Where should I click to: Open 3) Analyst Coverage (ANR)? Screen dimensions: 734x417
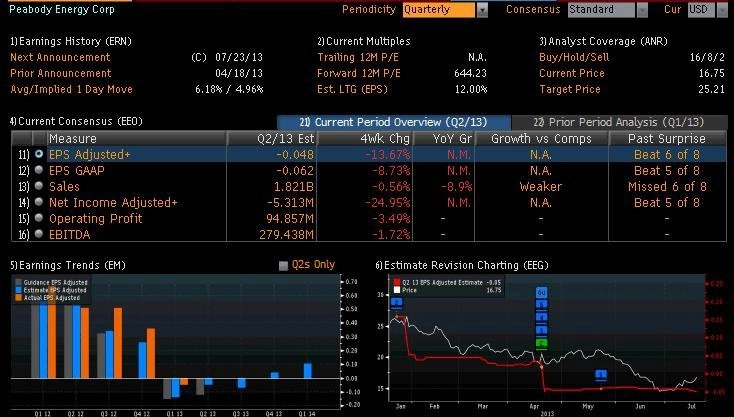point(603,41)
